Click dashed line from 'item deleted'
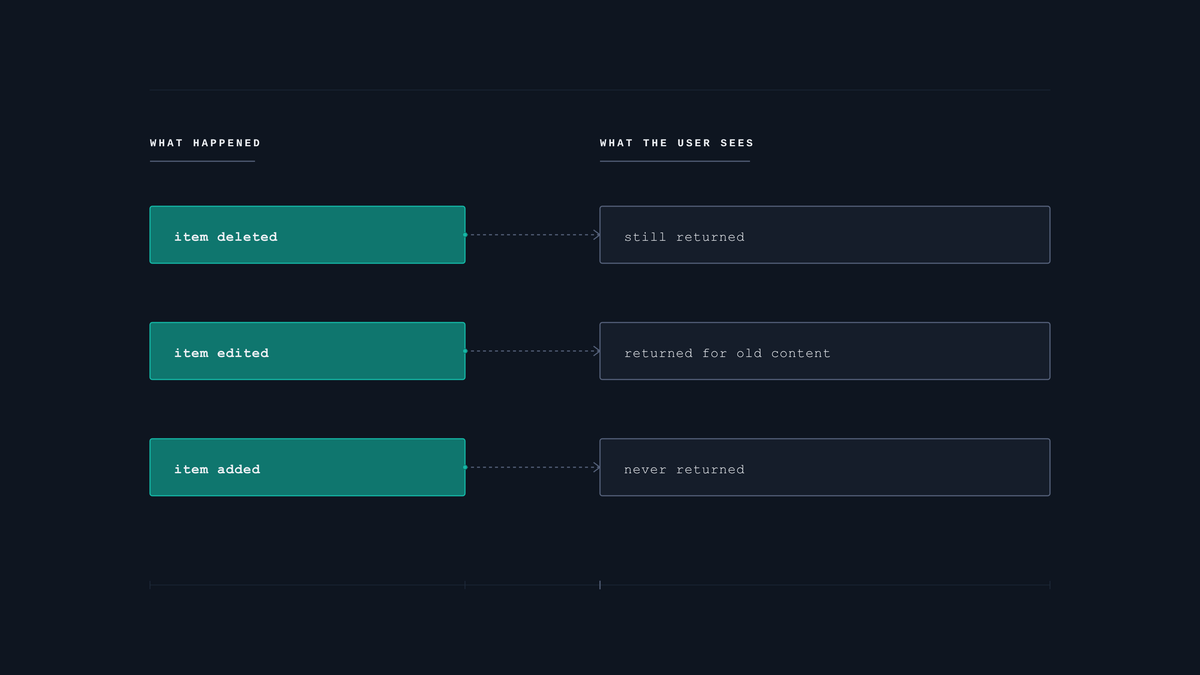This screenshot has width=1200, height=675. pyautogui.click(x=530, y=235)
